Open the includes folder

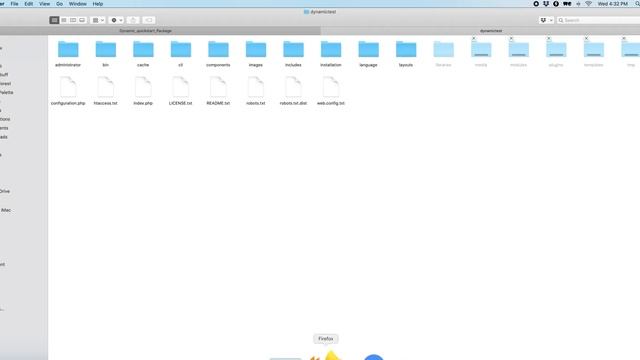(x=293, y=49)
